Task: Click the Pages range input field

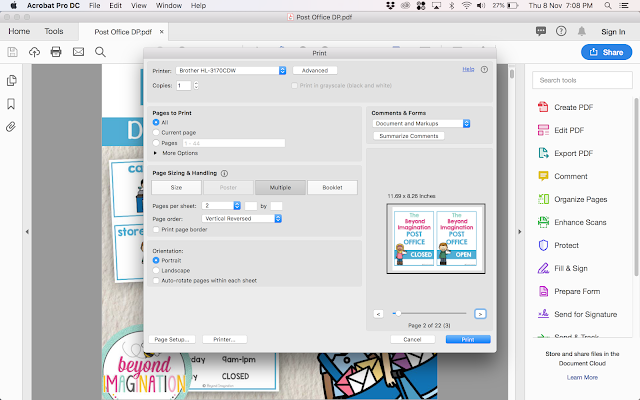Action: point(234,143)
